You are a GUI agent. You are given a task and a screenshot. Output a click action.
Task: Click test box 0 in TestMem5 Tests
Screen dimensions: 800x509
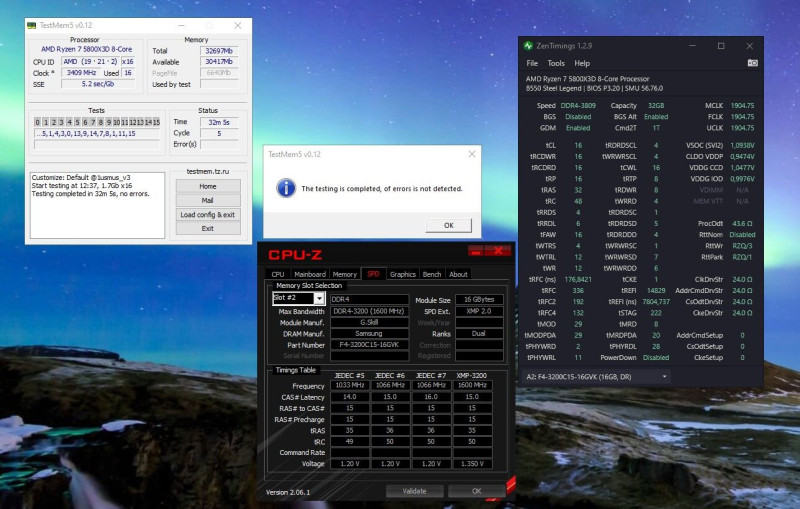37,122
